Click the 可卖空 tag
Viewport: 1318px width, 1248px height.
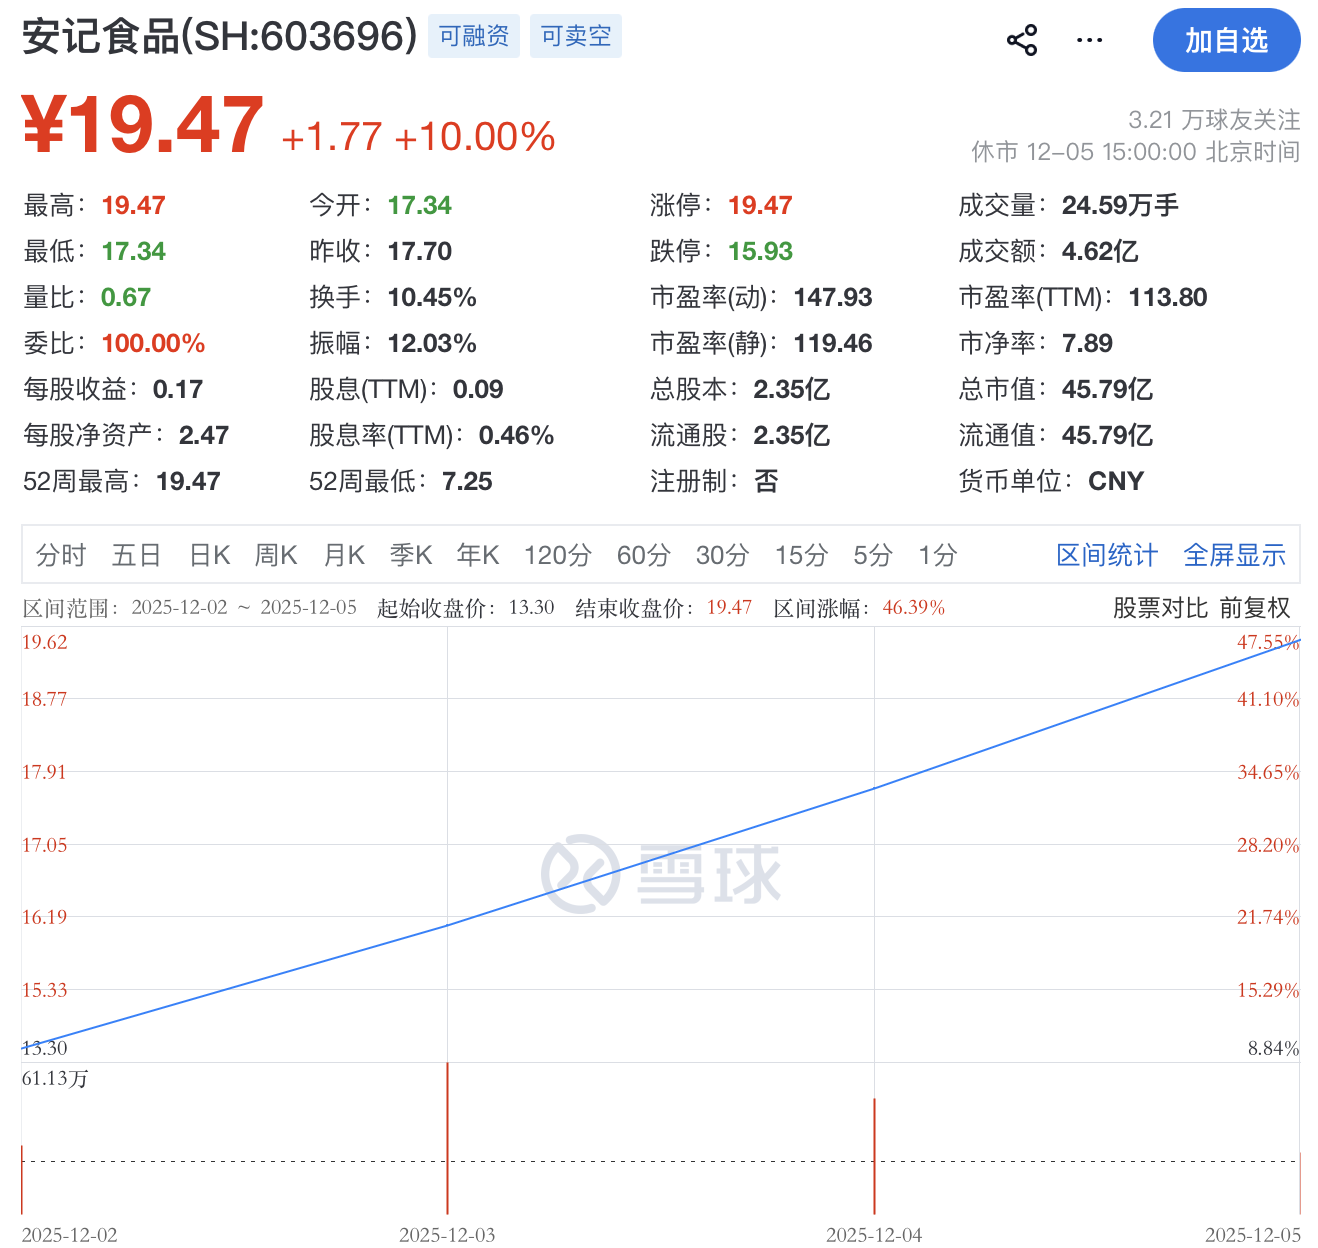[576, 37]
